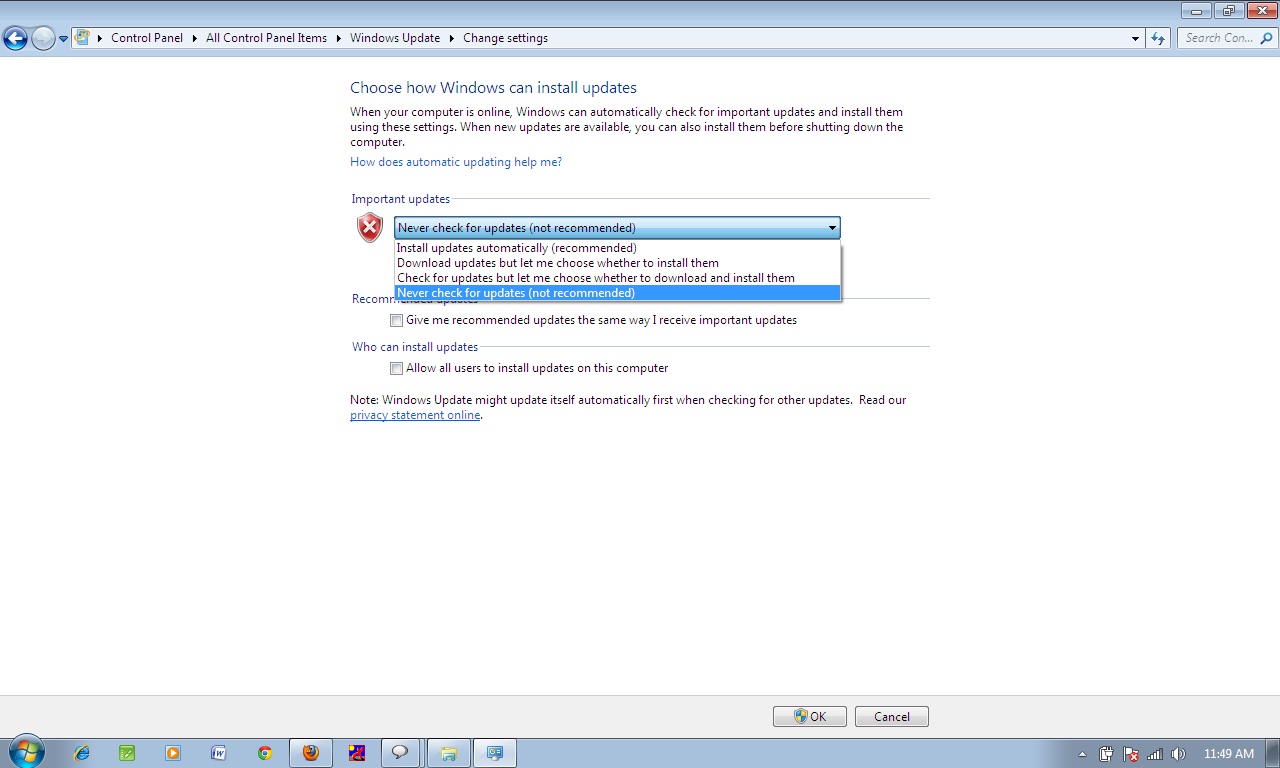Click Show desktop strip beside the clock
This screenshot has height=768, width=1280.
pos(1273,753)
